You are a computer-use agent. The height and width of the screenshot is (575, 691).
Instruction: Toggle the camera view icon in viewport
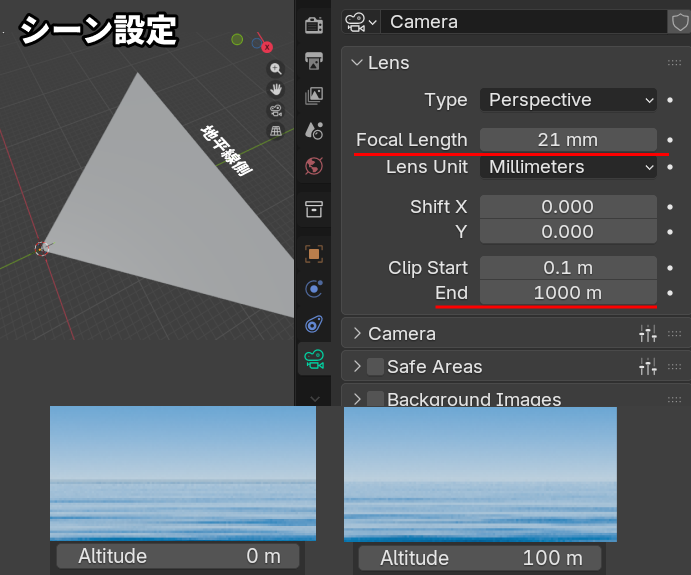pos(276,111)
